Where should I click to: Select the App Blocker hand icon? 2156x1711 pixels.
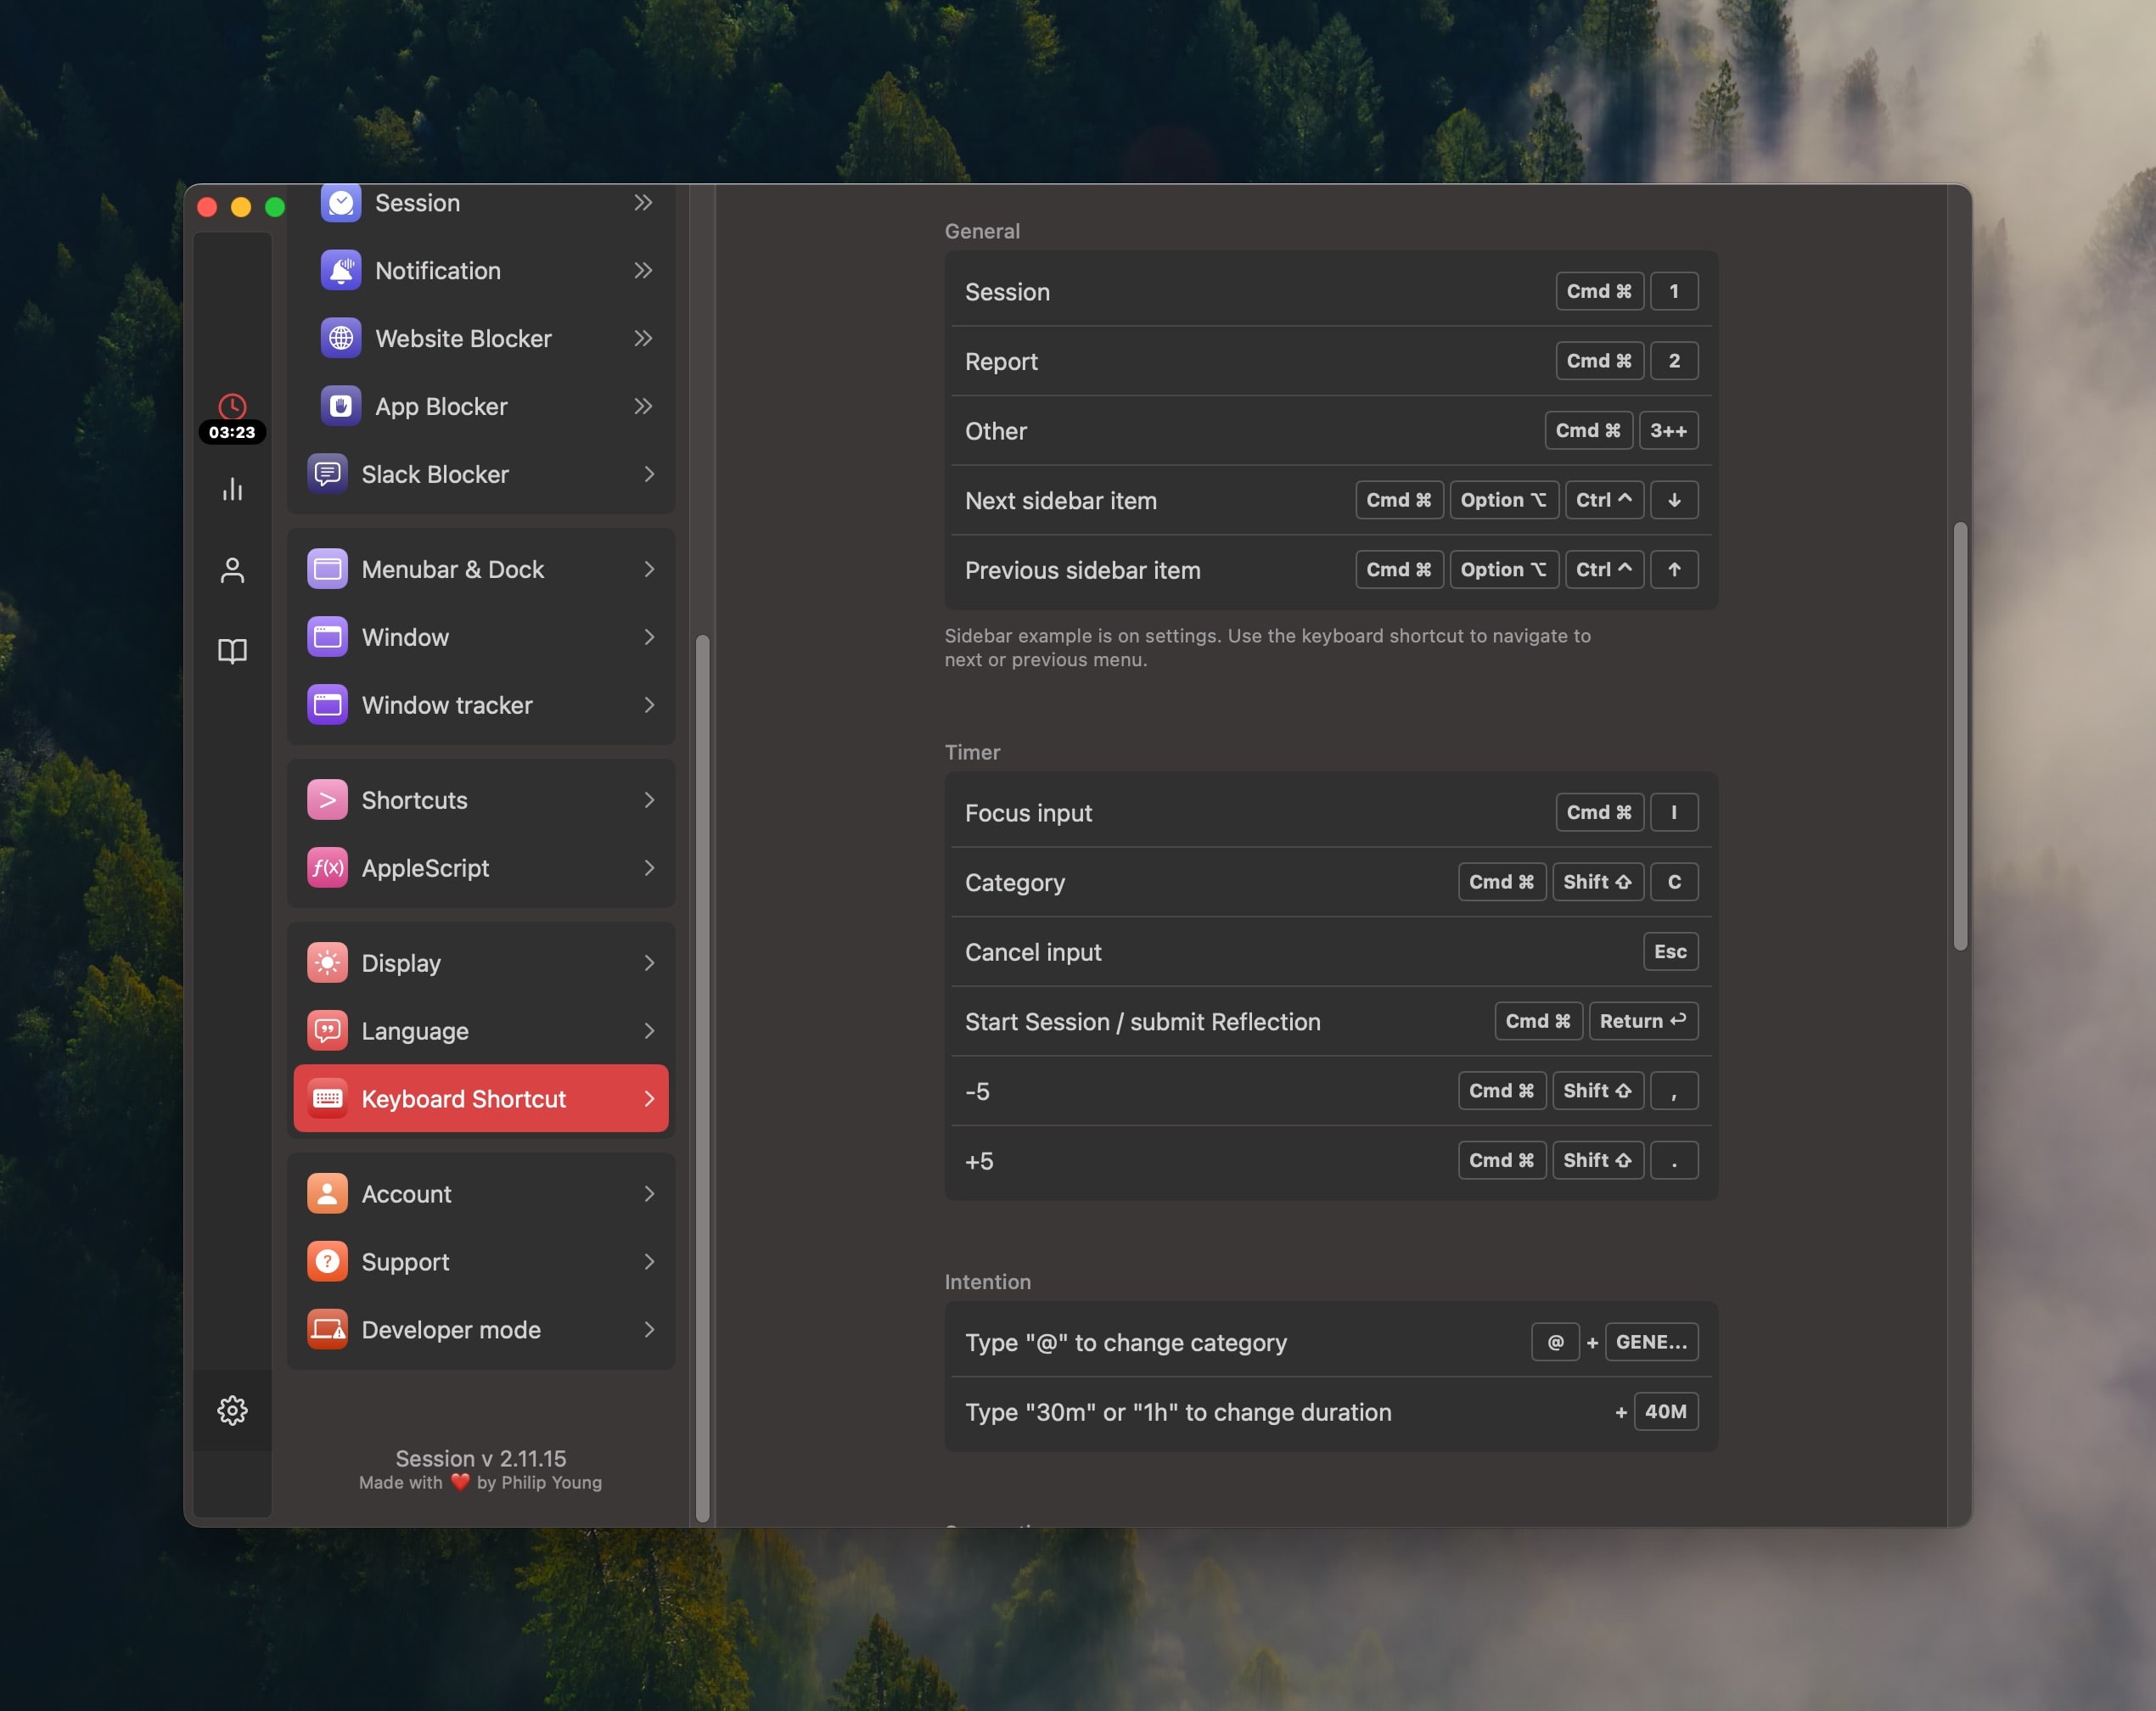[x=340, y=406]
